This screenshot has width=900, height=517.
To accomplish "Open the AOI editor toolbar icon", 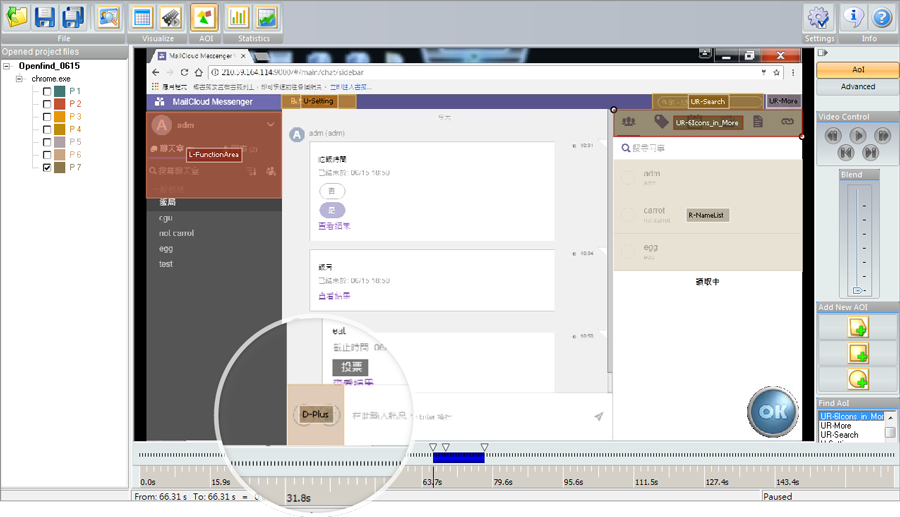I will click(x=203, y=17).
